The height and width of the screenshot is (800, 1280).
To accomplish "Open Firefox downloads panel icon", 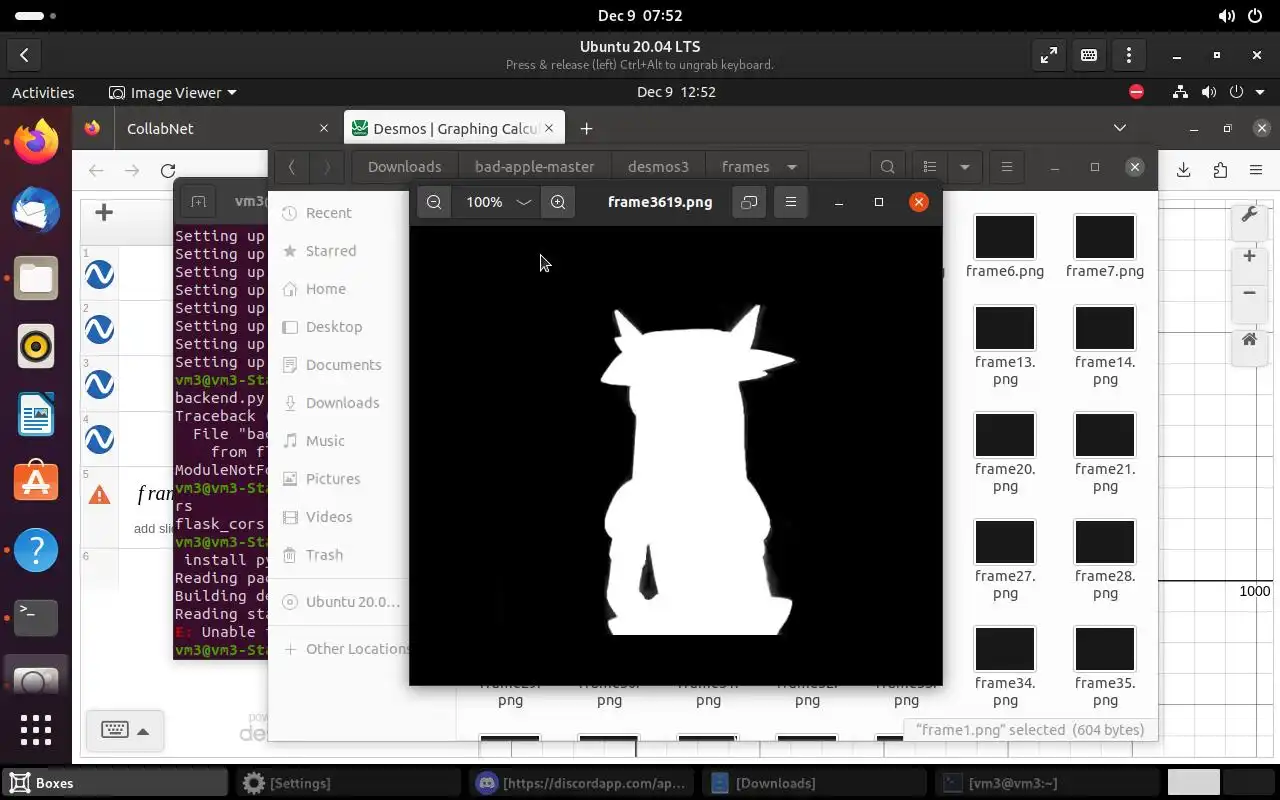I will [x=1183, y=170].
